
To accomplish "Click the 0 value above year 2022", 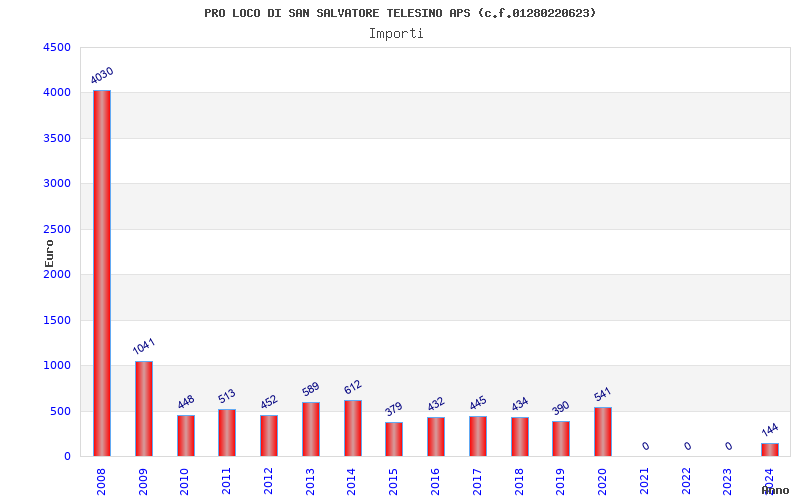I will [687, 446].
